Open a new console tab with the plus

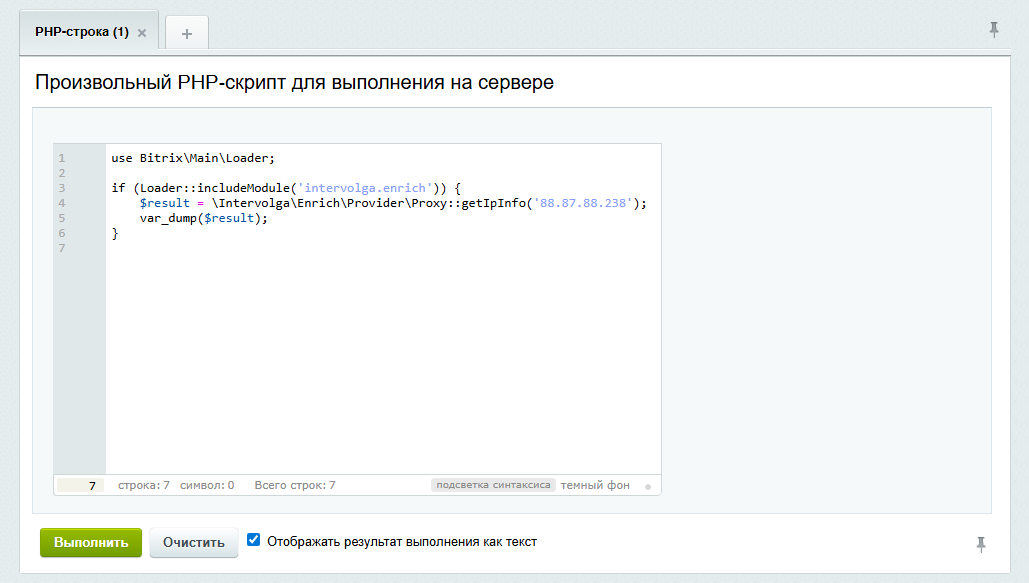(x=186, y=32)
